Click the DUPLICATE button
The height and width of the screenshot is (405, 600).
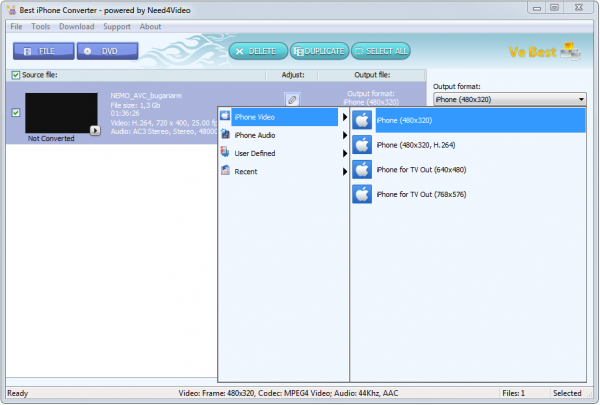click(x=320, y=51)
